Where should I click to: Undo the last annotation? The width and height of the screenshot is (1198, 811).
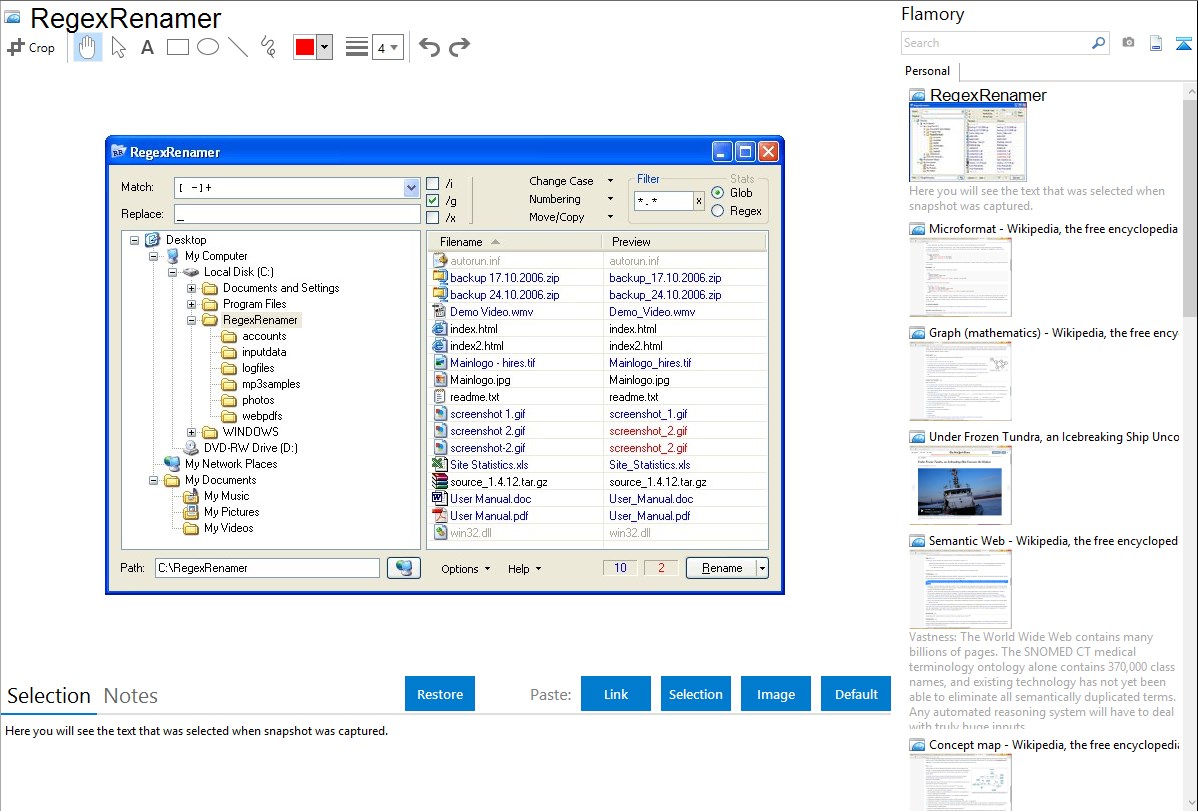(429, 47)
